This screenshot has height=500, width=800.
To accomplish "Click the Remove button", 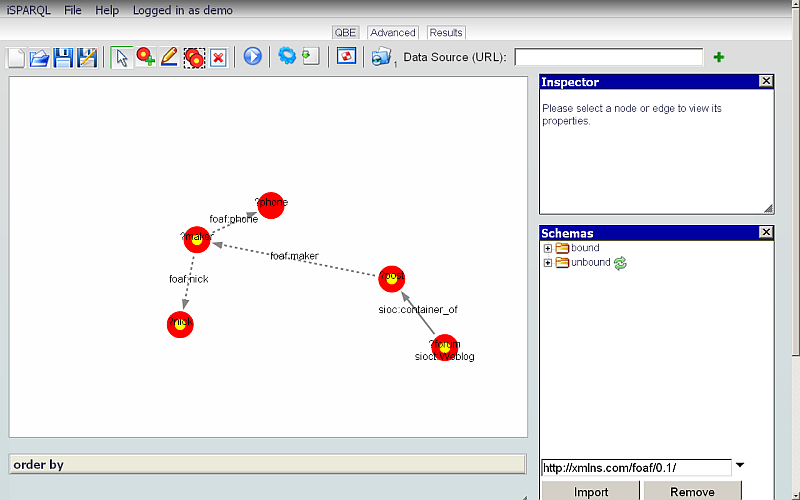I will point(692,491).
